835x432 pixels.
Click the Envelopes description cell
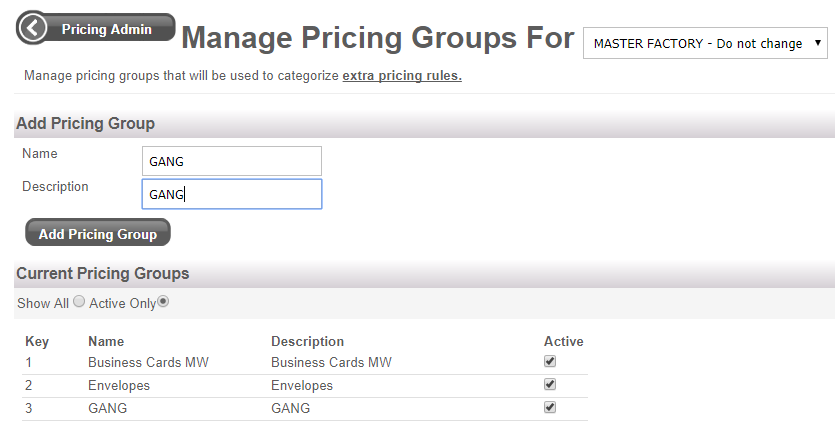coord(302,385)
